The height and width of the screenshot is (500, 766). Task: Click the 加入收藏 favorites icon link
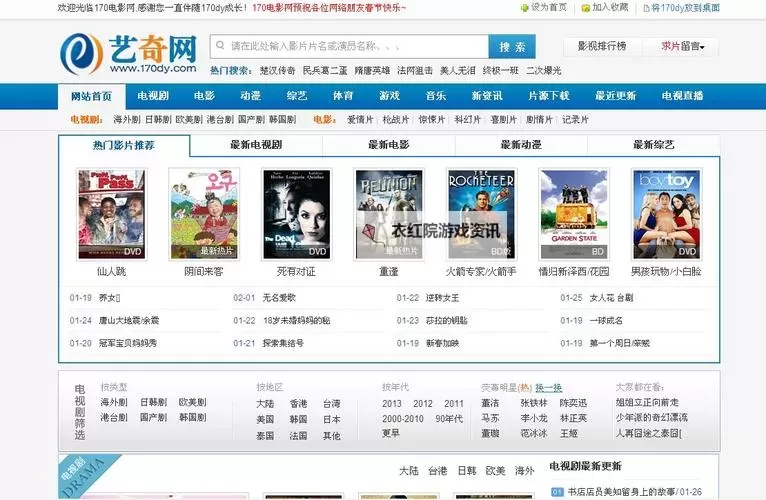coord(605,7)
